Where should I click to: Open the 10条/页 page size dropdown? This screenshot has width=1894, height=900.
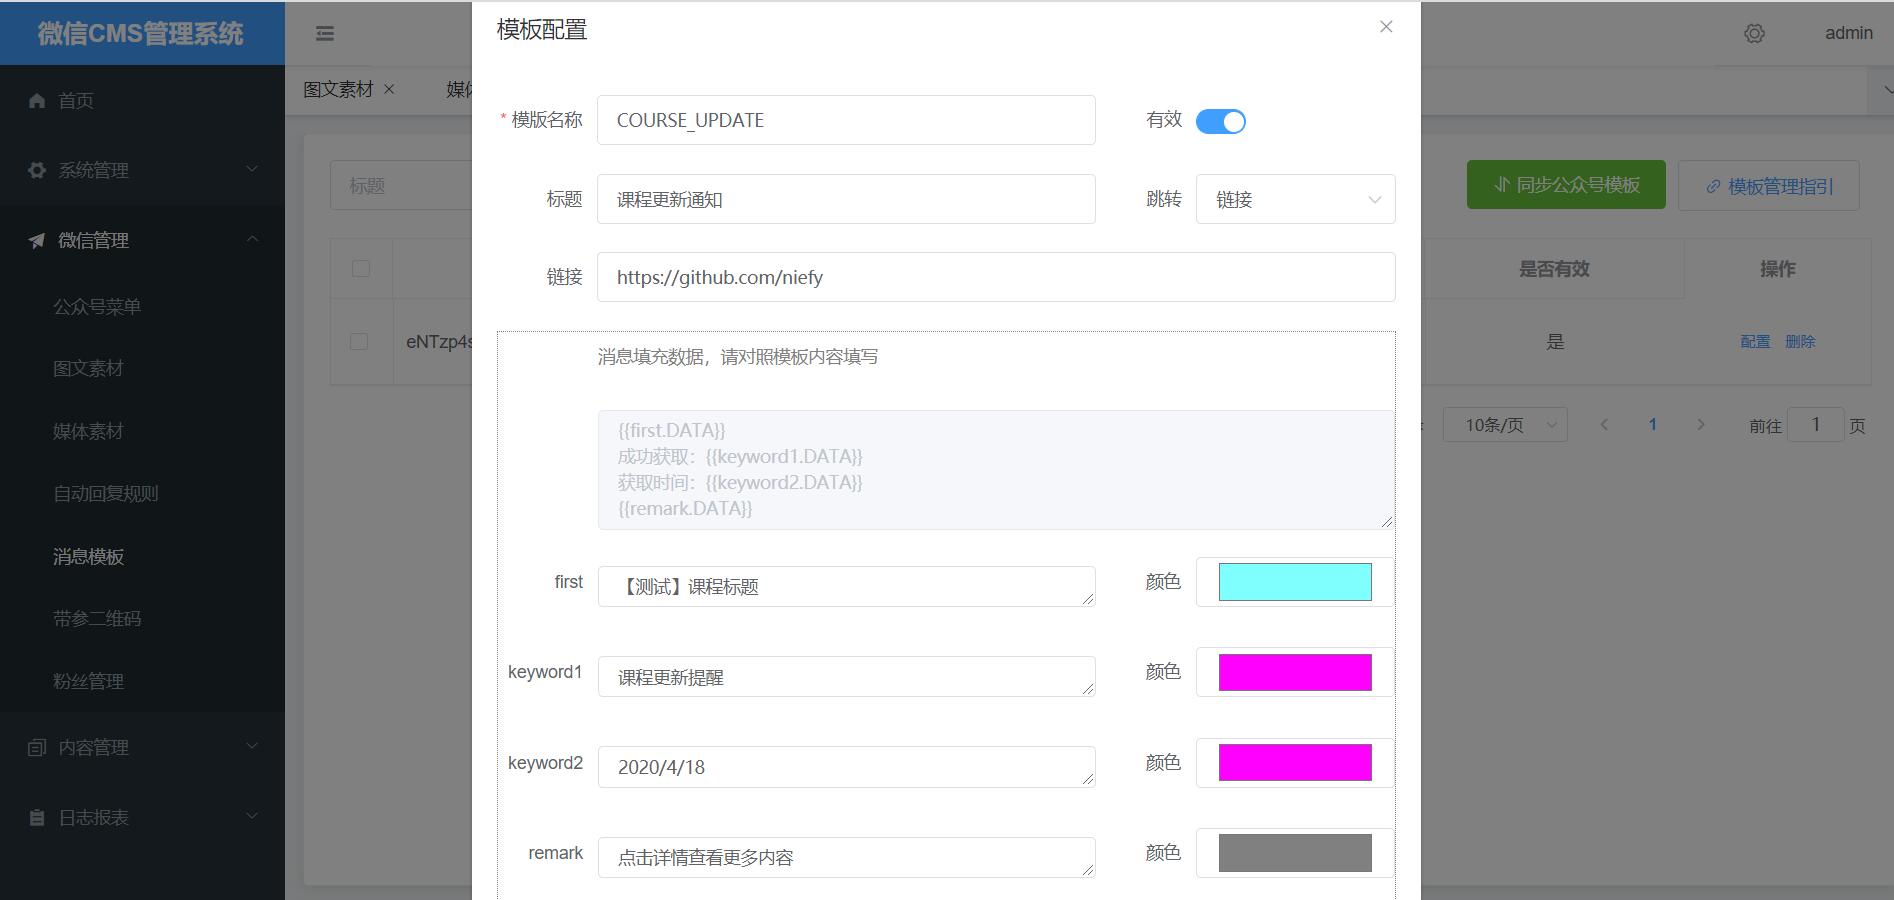(1505, 424)
